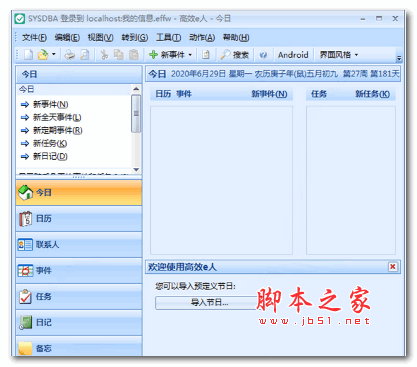
Task: Click the Print preview toolbar icon
Action: [85, 55]
